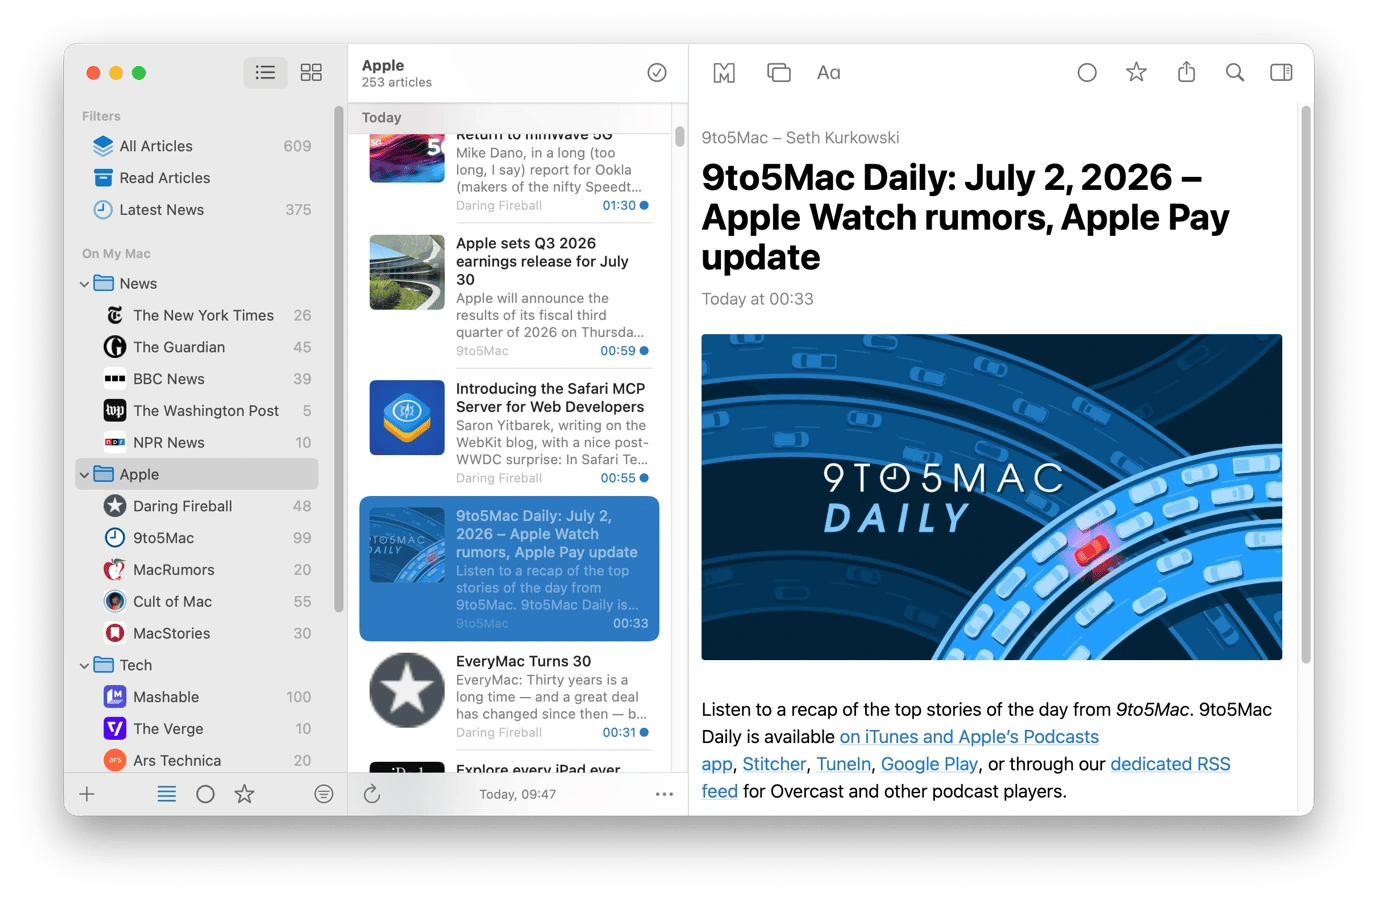Open MacStories feed
The height and width of the screenshot is (900, 1378).
tap(197, 634)
